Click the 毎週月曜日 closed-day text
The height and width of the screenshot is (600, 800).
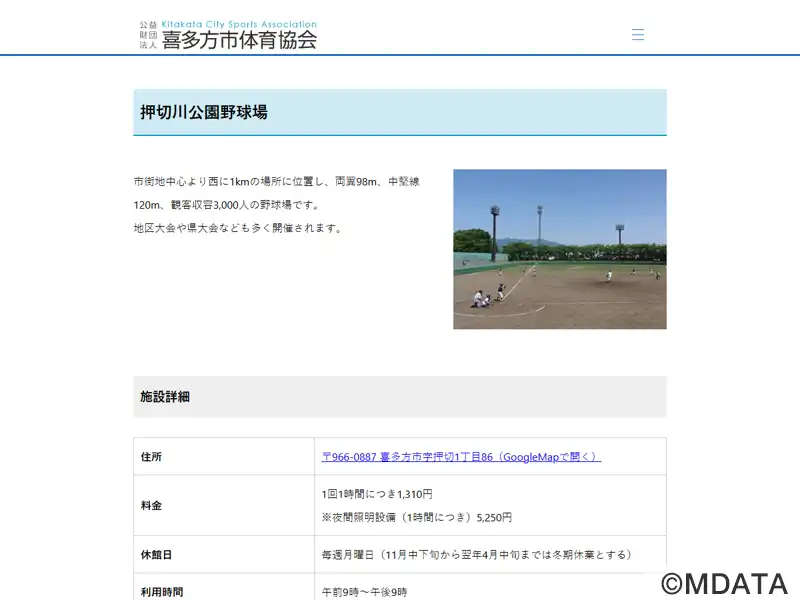(477, 555)
